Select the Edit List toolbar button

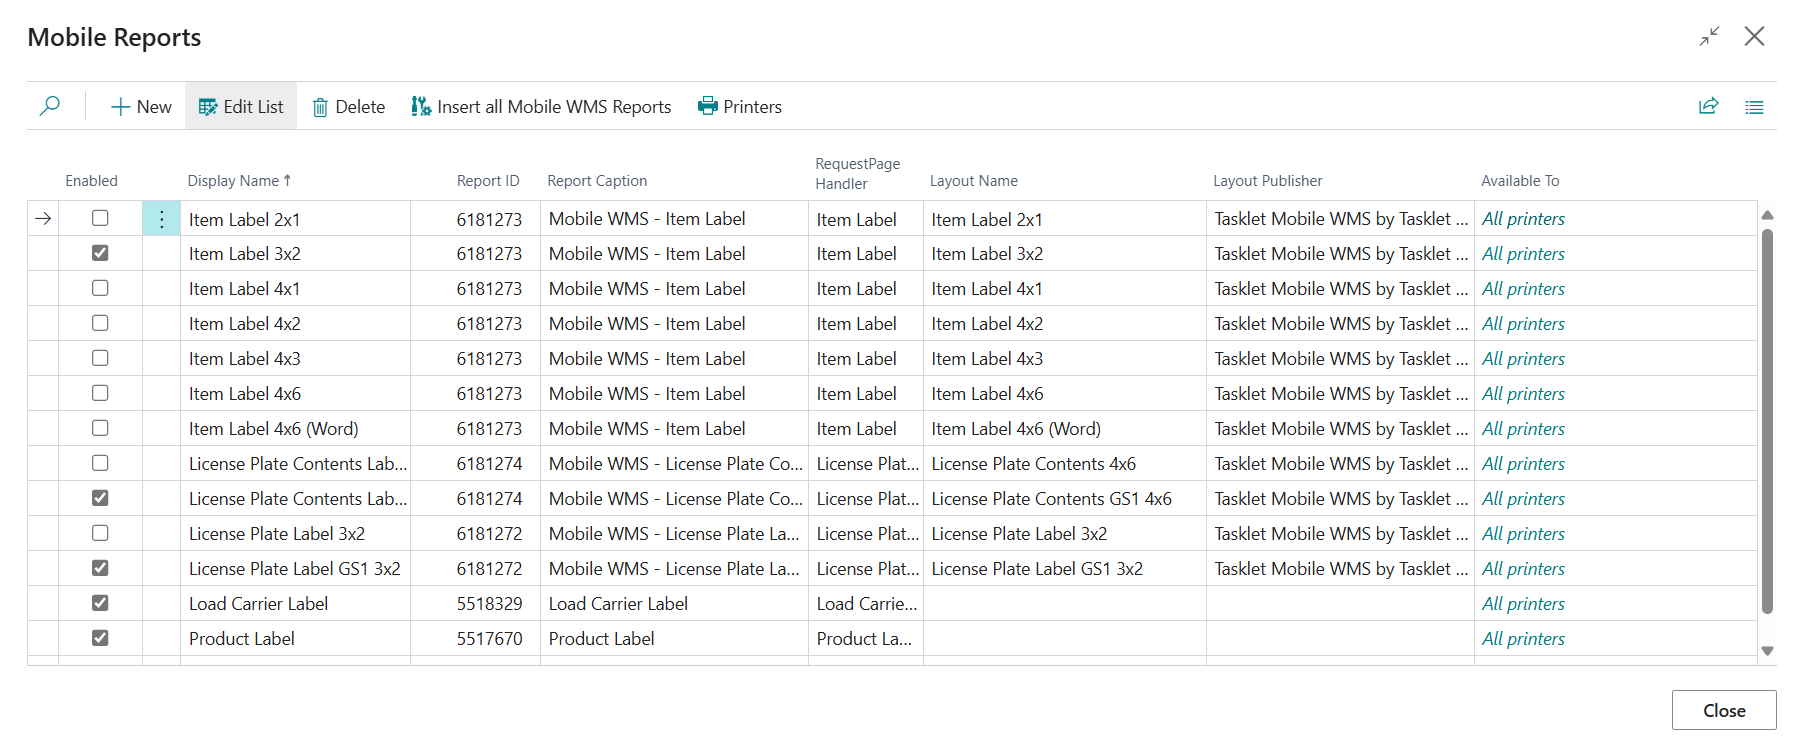241,107
